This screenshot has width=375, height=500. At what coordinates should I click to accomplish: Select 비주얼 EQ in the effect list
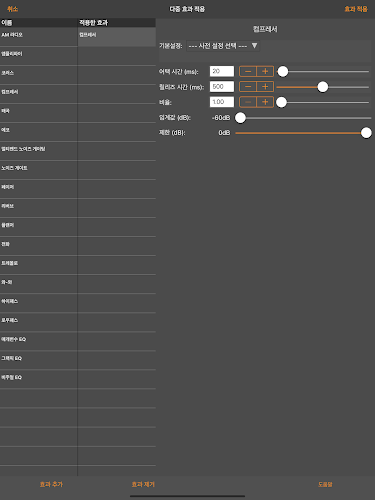pos(39,379)
